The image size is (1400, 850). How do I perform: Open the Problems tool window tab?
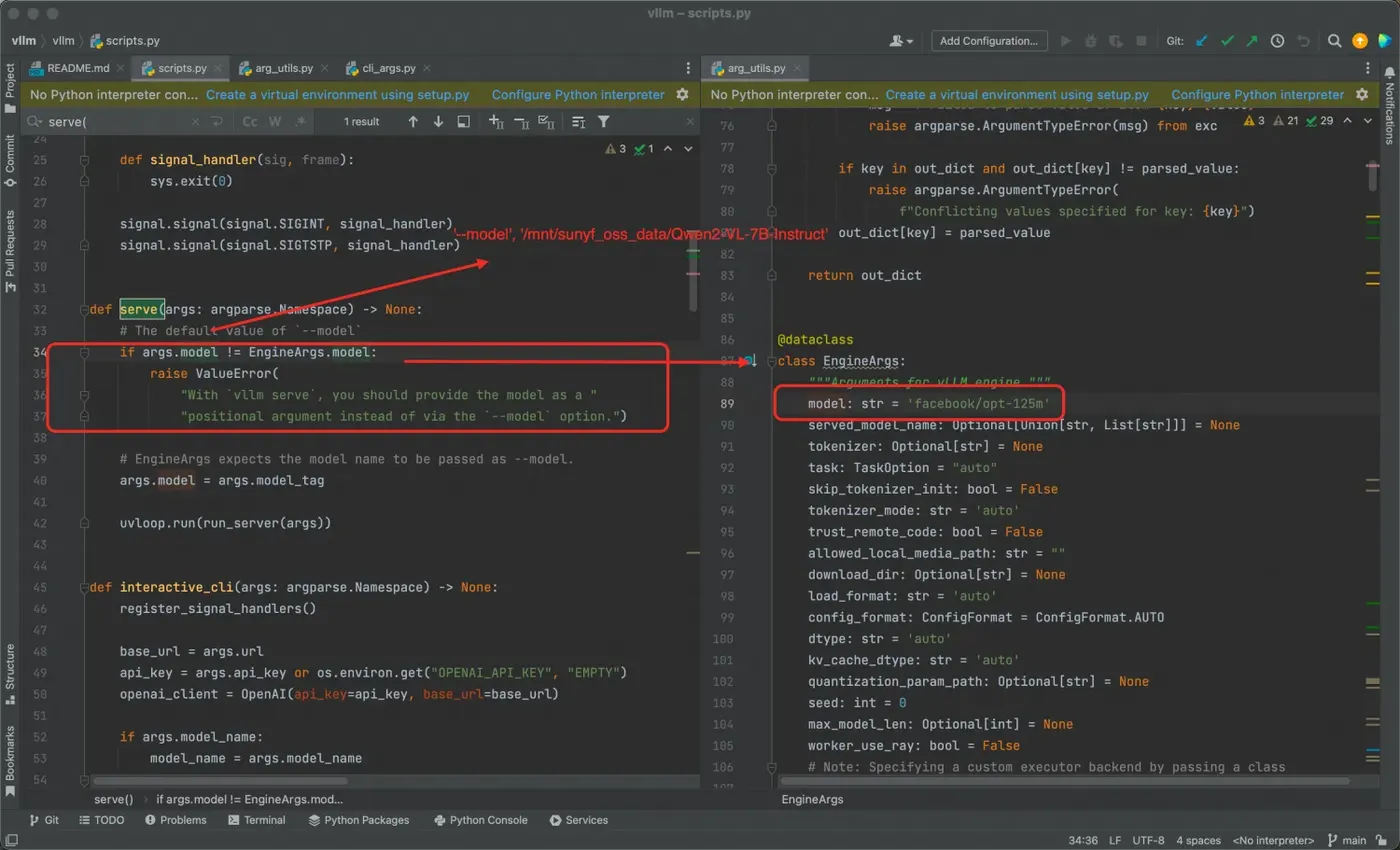[176, 820]
